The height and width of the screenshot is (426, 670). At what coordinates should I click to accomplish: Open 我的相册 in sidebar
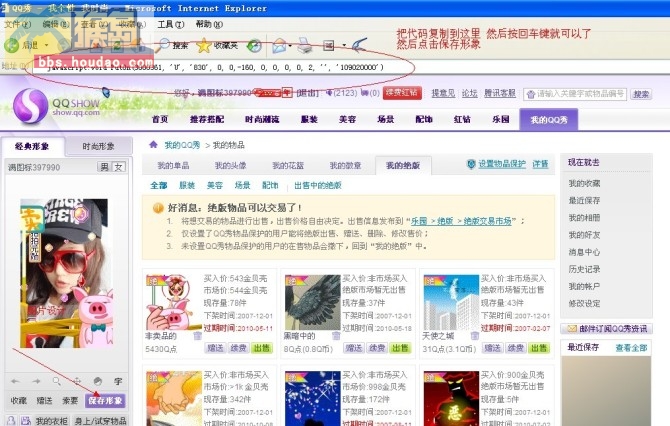(x=584, y=217)
